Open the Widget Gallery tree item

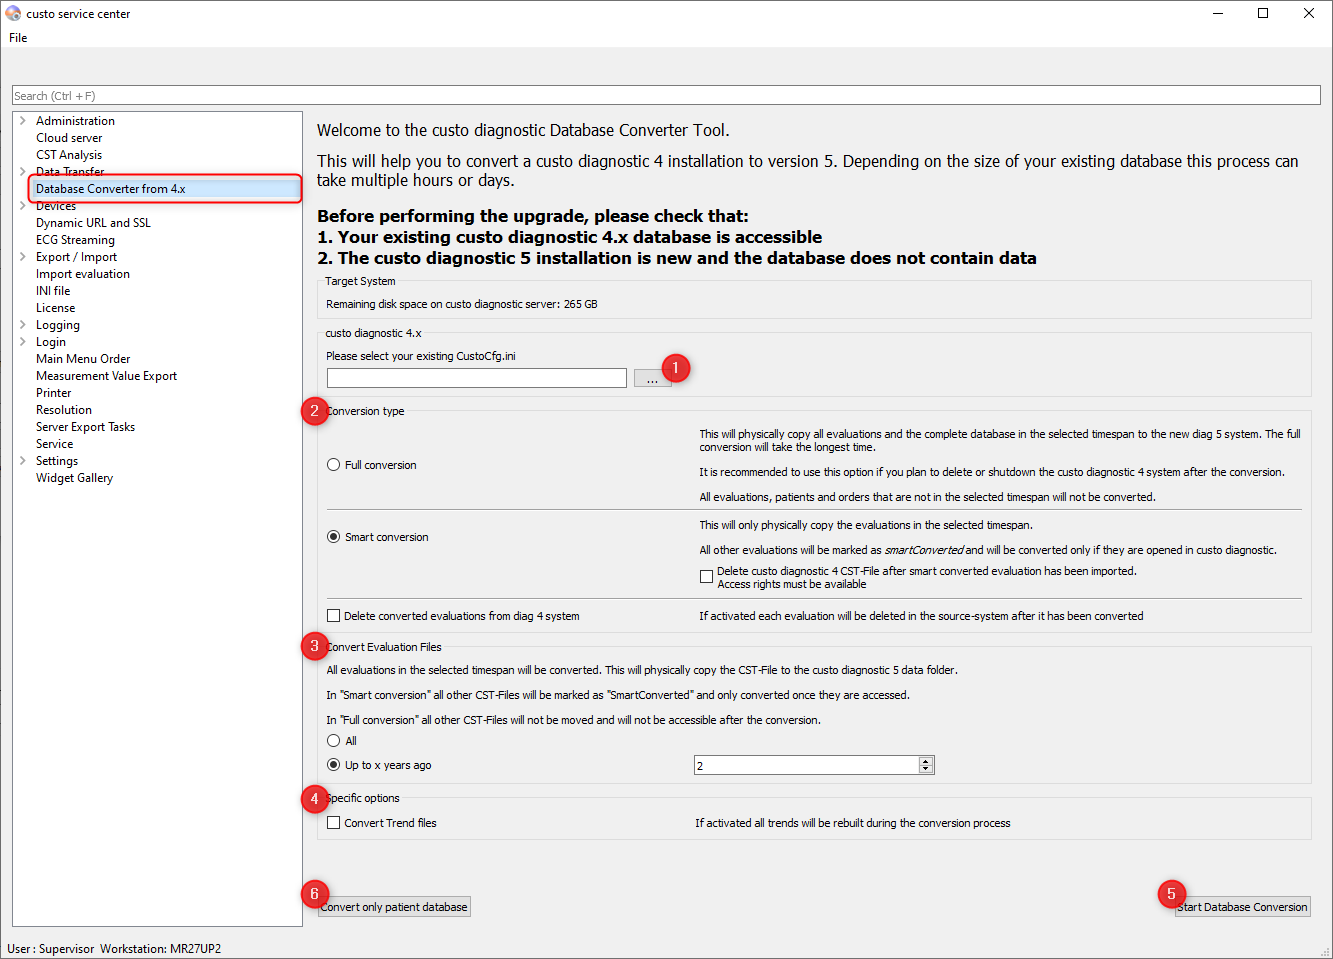pyautogui.click(x=74, y=478)
